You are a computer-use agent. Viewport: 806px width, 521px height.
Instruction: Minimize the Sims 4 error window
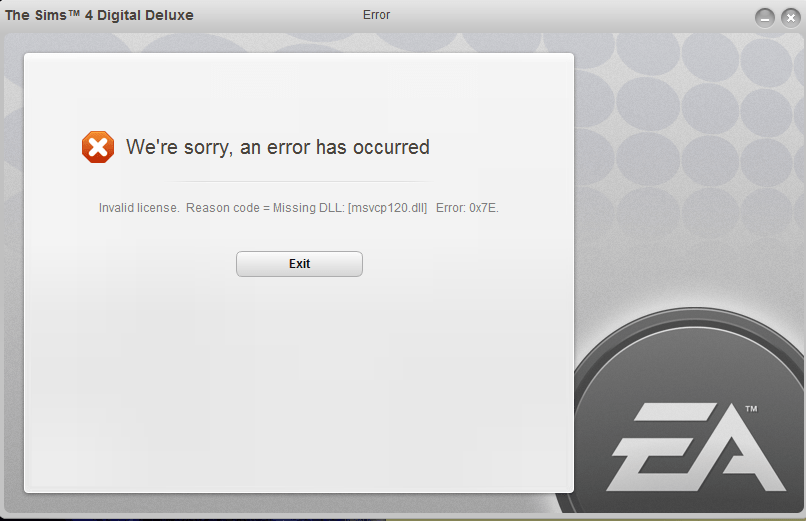pyautogui.click(x=764, y=18)
